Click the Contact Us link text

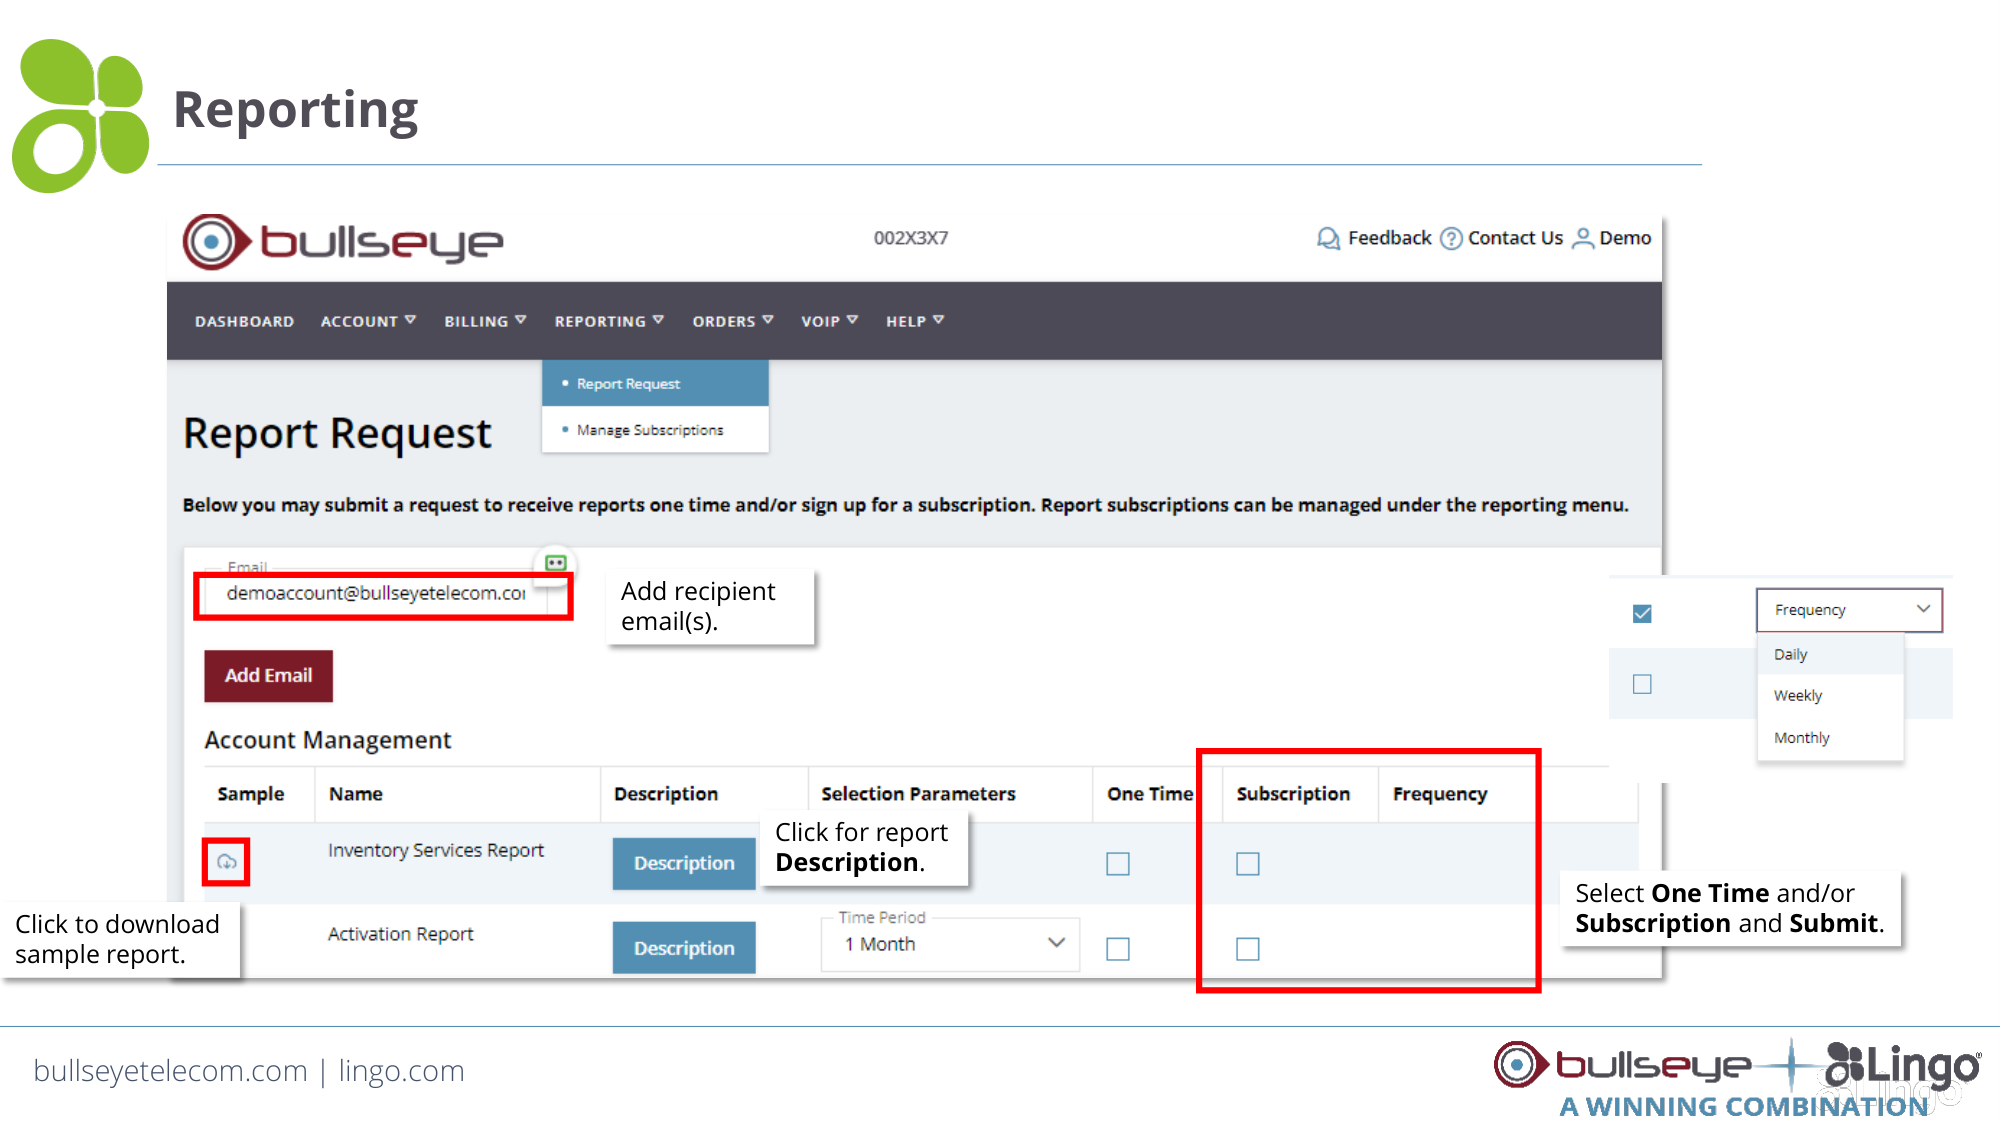(x=1515, y=238)
